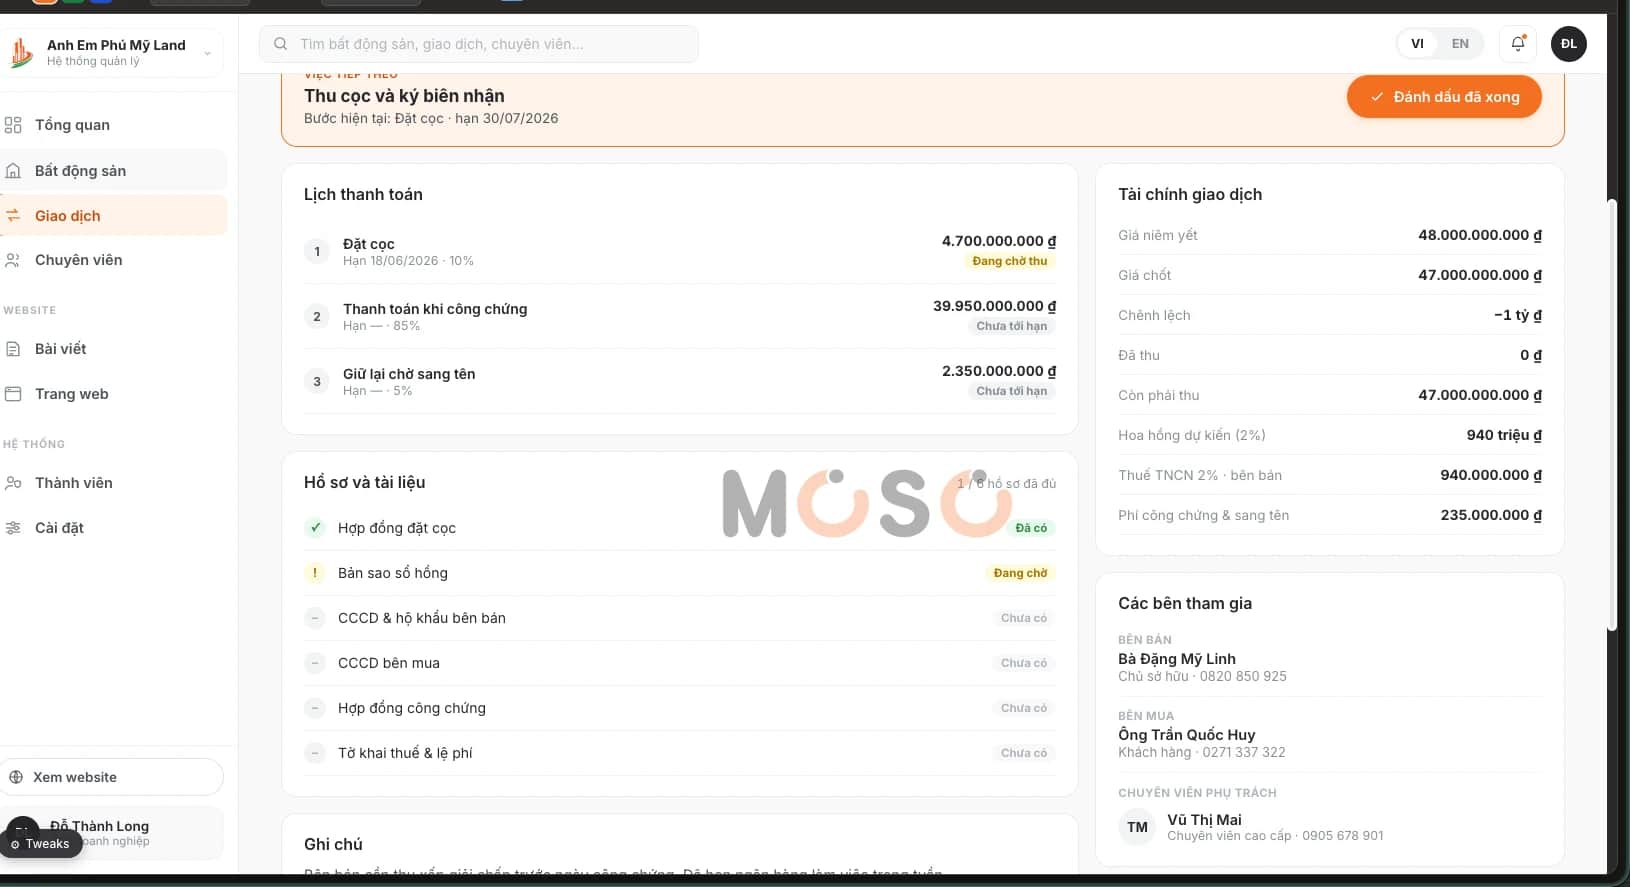This screenshot has width=1630, height=887.
Task: Click the dash icon beside Hợp đồng công chứng
Action: (x=315, y=707)
